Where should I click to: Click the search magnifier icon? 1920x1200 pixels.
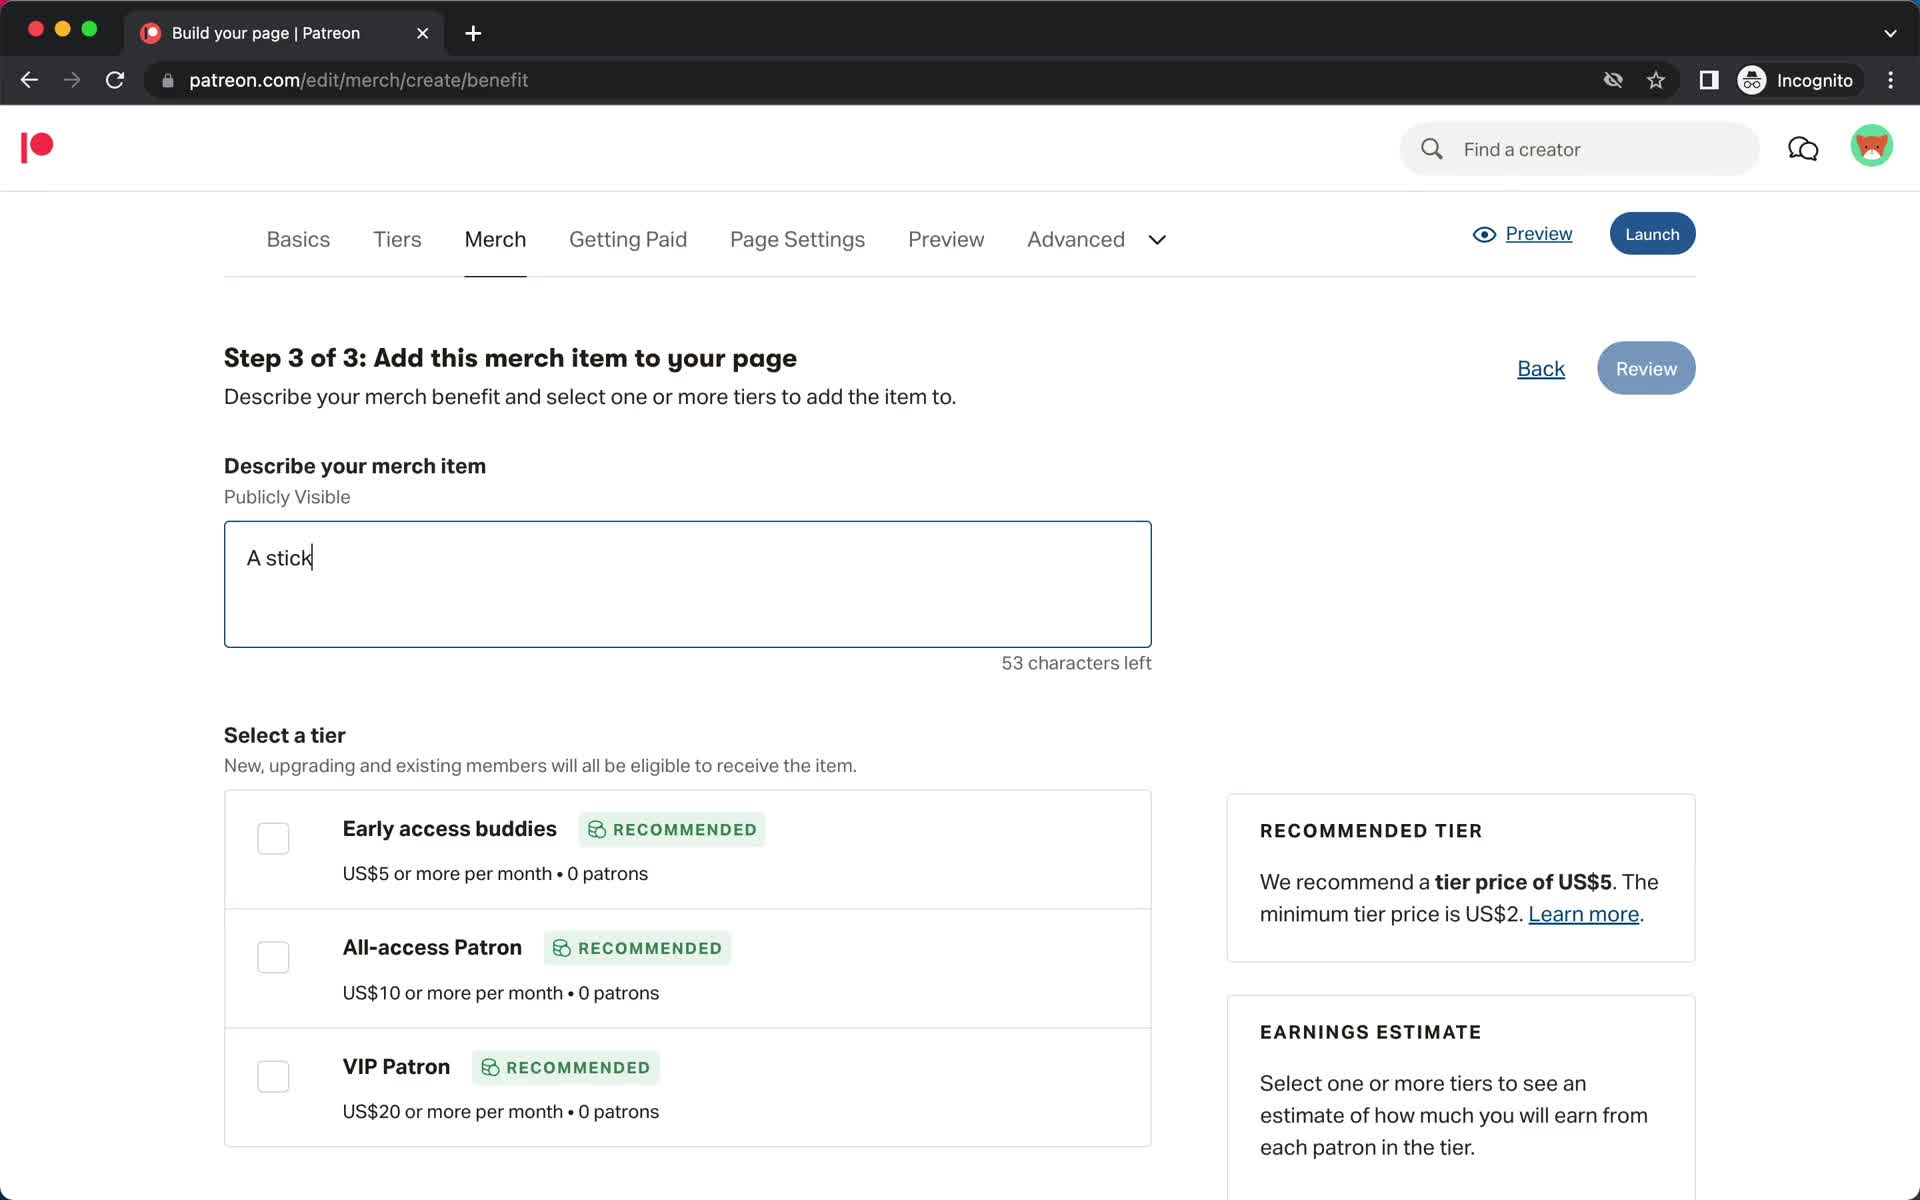[x=1432, y=149]
